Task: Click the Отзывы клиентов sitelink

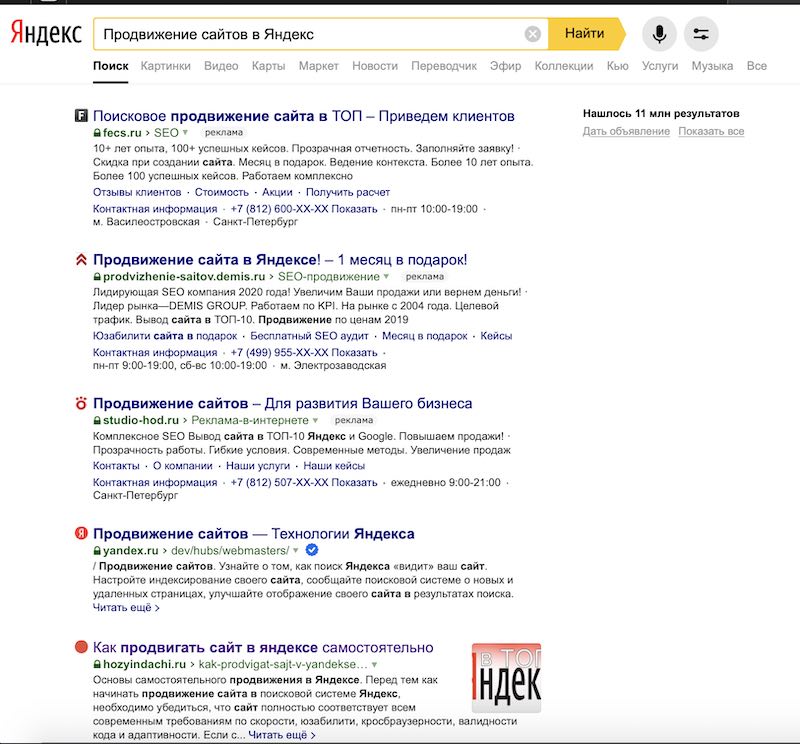Action: 137,192
